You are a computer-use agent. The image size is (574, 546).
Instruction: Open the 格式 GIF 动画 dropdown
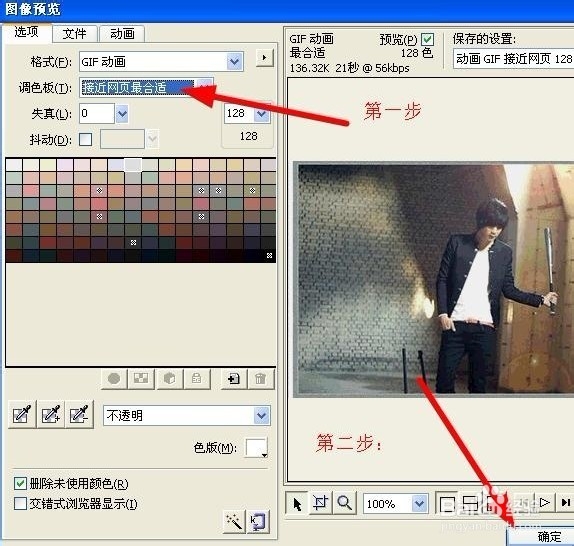[234, 61]
